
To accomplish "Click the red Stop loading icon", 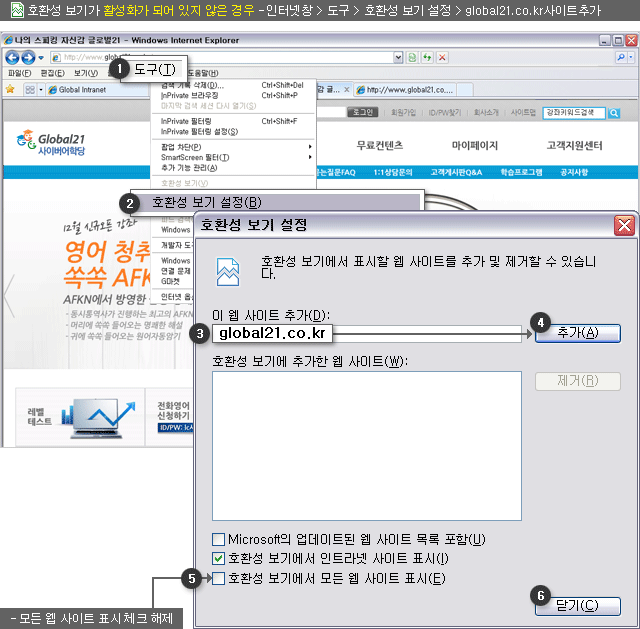I will [443, 58].
